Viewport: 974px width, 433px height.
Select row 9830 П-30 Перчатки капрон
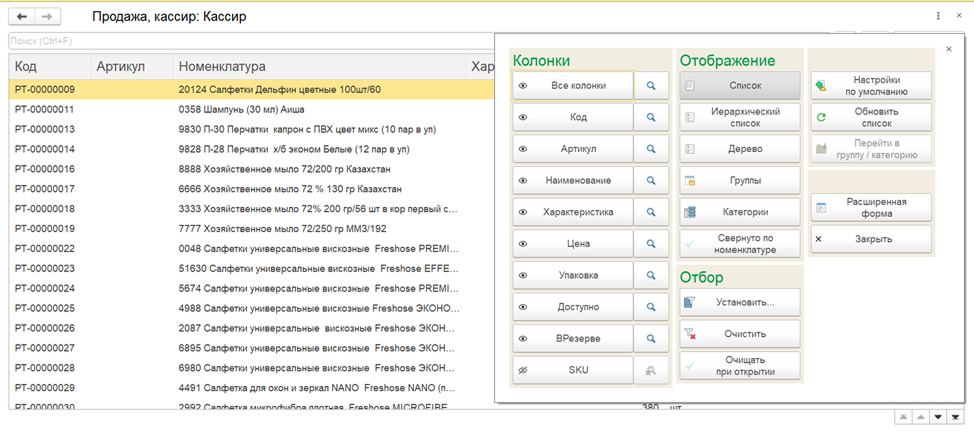pos(252,129)
